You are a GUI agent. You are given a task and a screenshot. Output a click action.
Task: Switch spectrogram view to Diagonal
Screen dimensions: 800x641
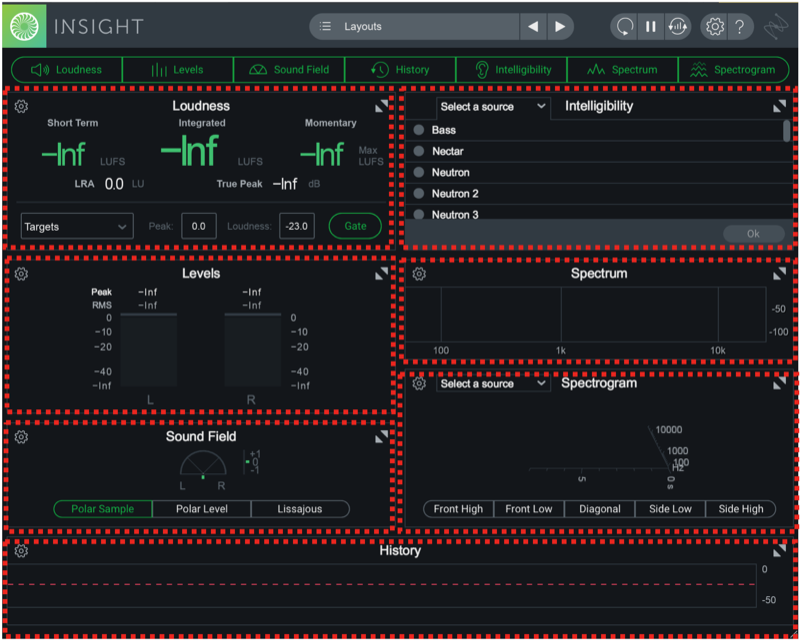[599, 509]
